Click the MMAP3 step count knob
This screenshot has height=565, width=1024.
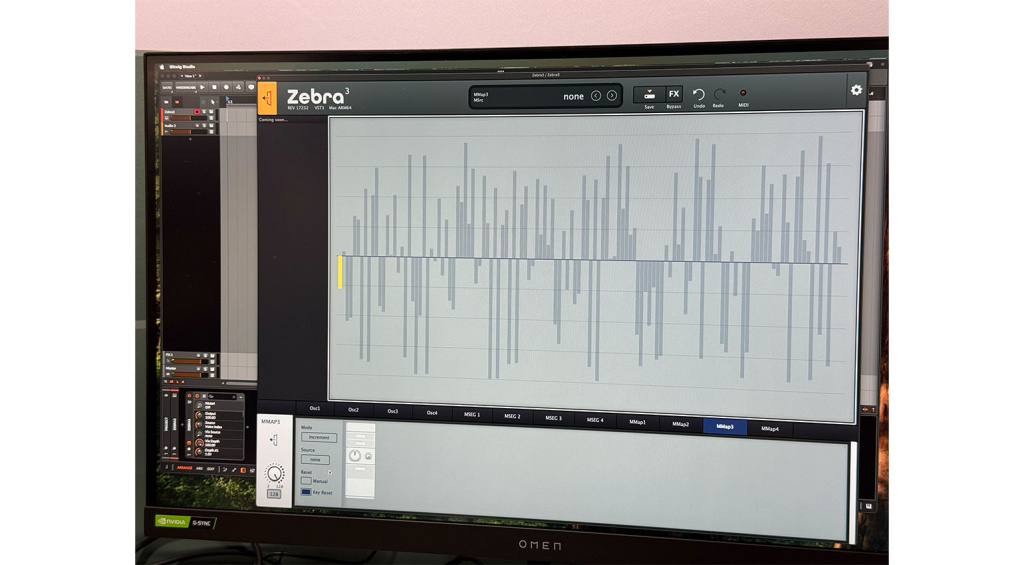click(x=274, y=473)
